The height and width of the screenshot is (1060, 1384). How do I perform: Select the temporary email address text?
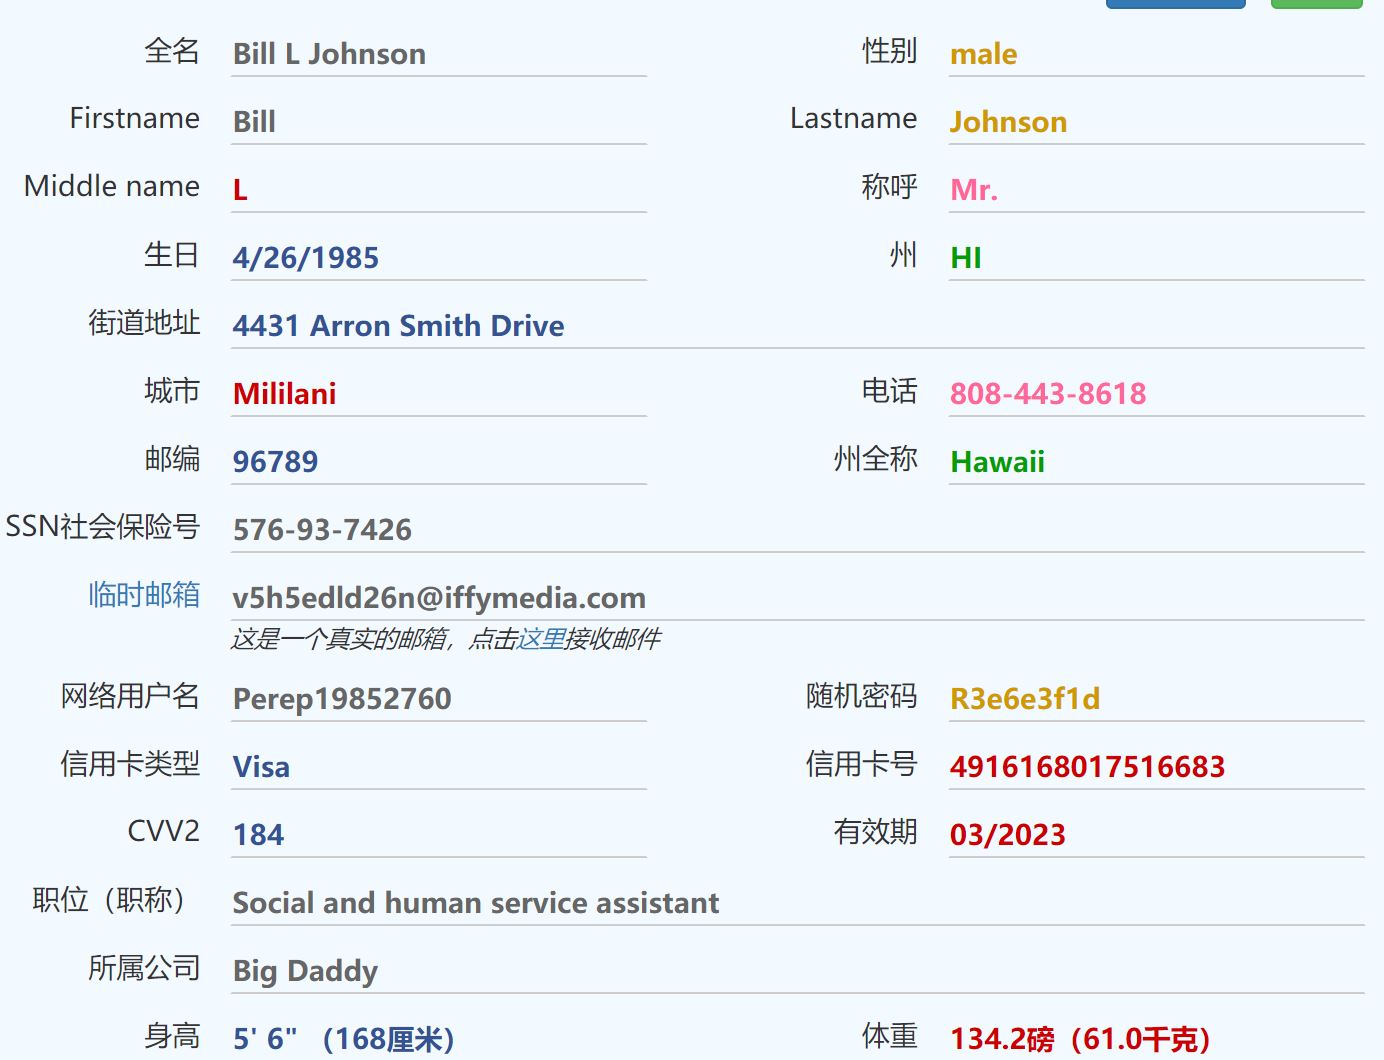(439, 598)
